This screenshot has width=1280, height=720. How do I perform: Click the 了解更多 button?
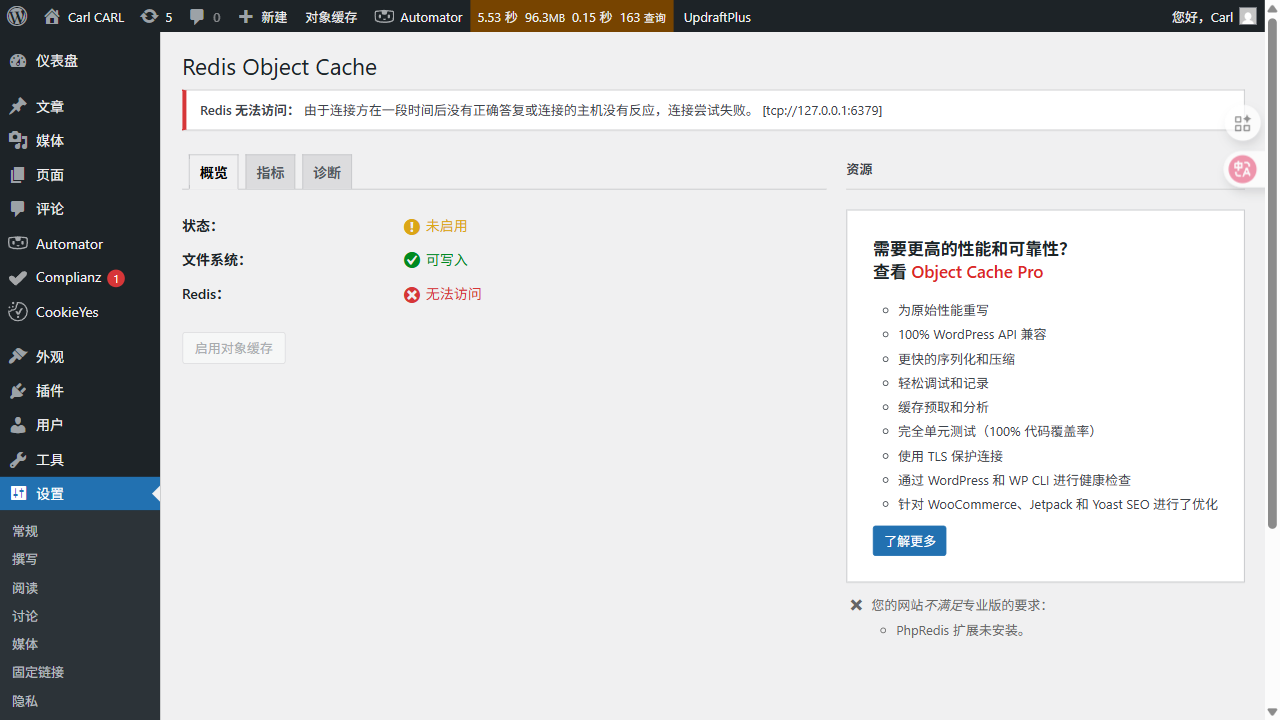(909, 540)
